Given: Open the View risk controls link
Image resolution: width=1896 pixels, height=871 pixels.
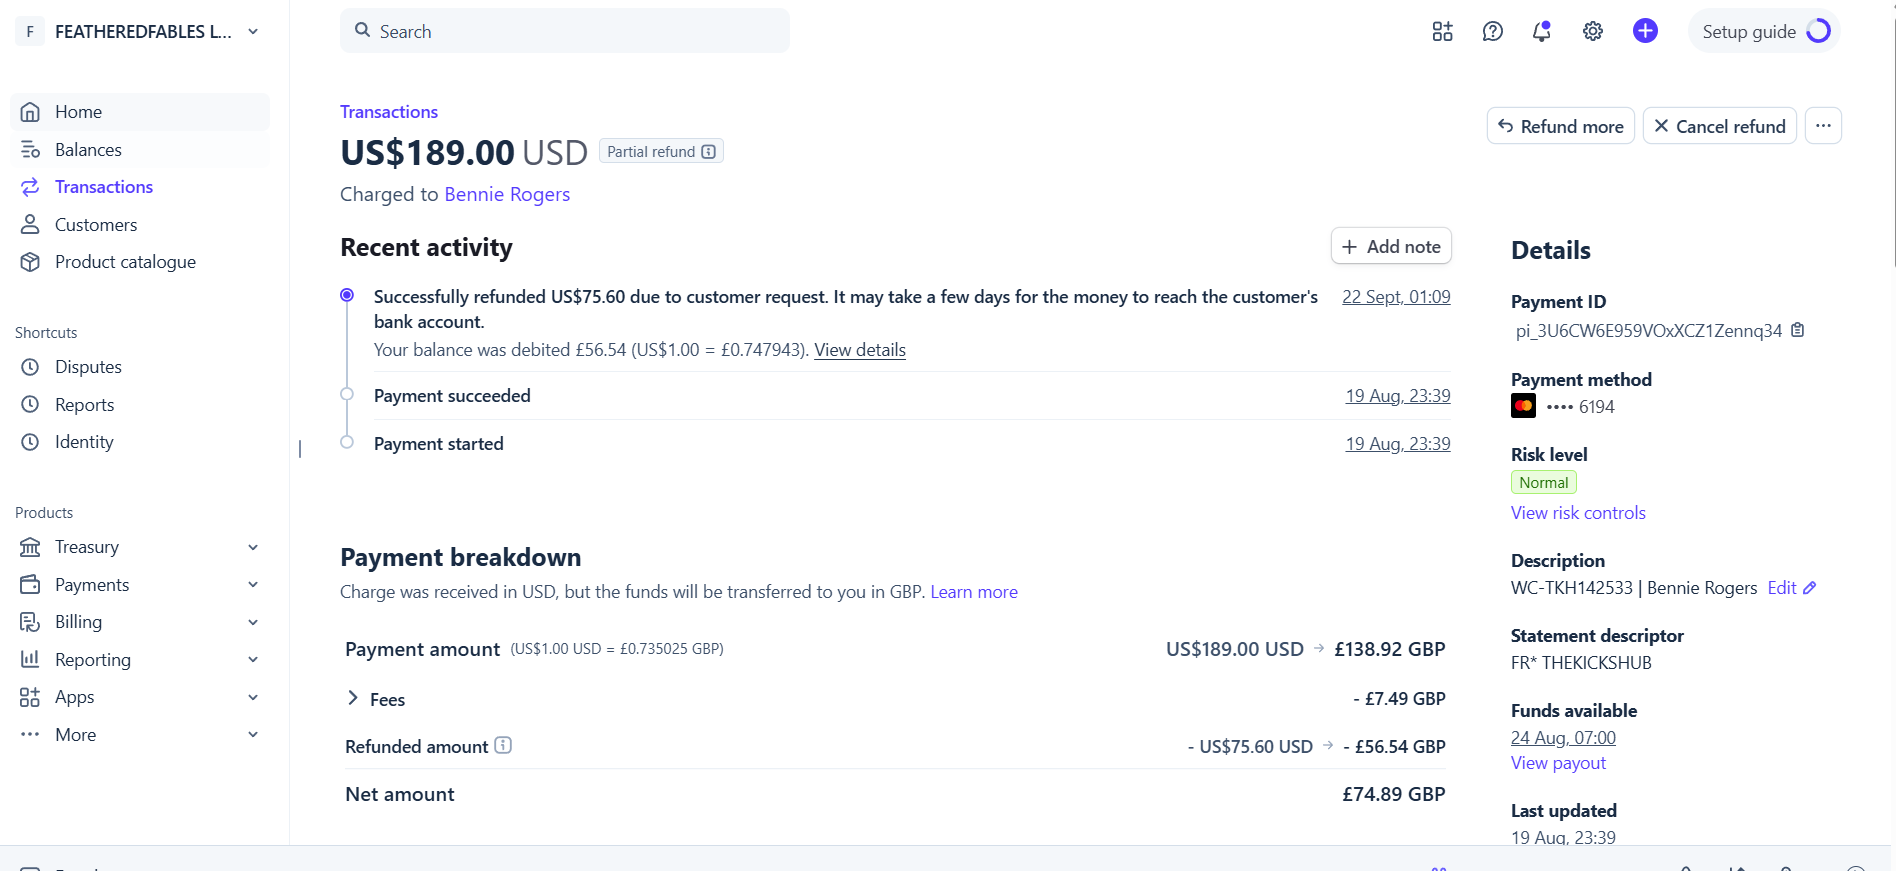Looking at the screenshot, I should tap(1578, 513).
